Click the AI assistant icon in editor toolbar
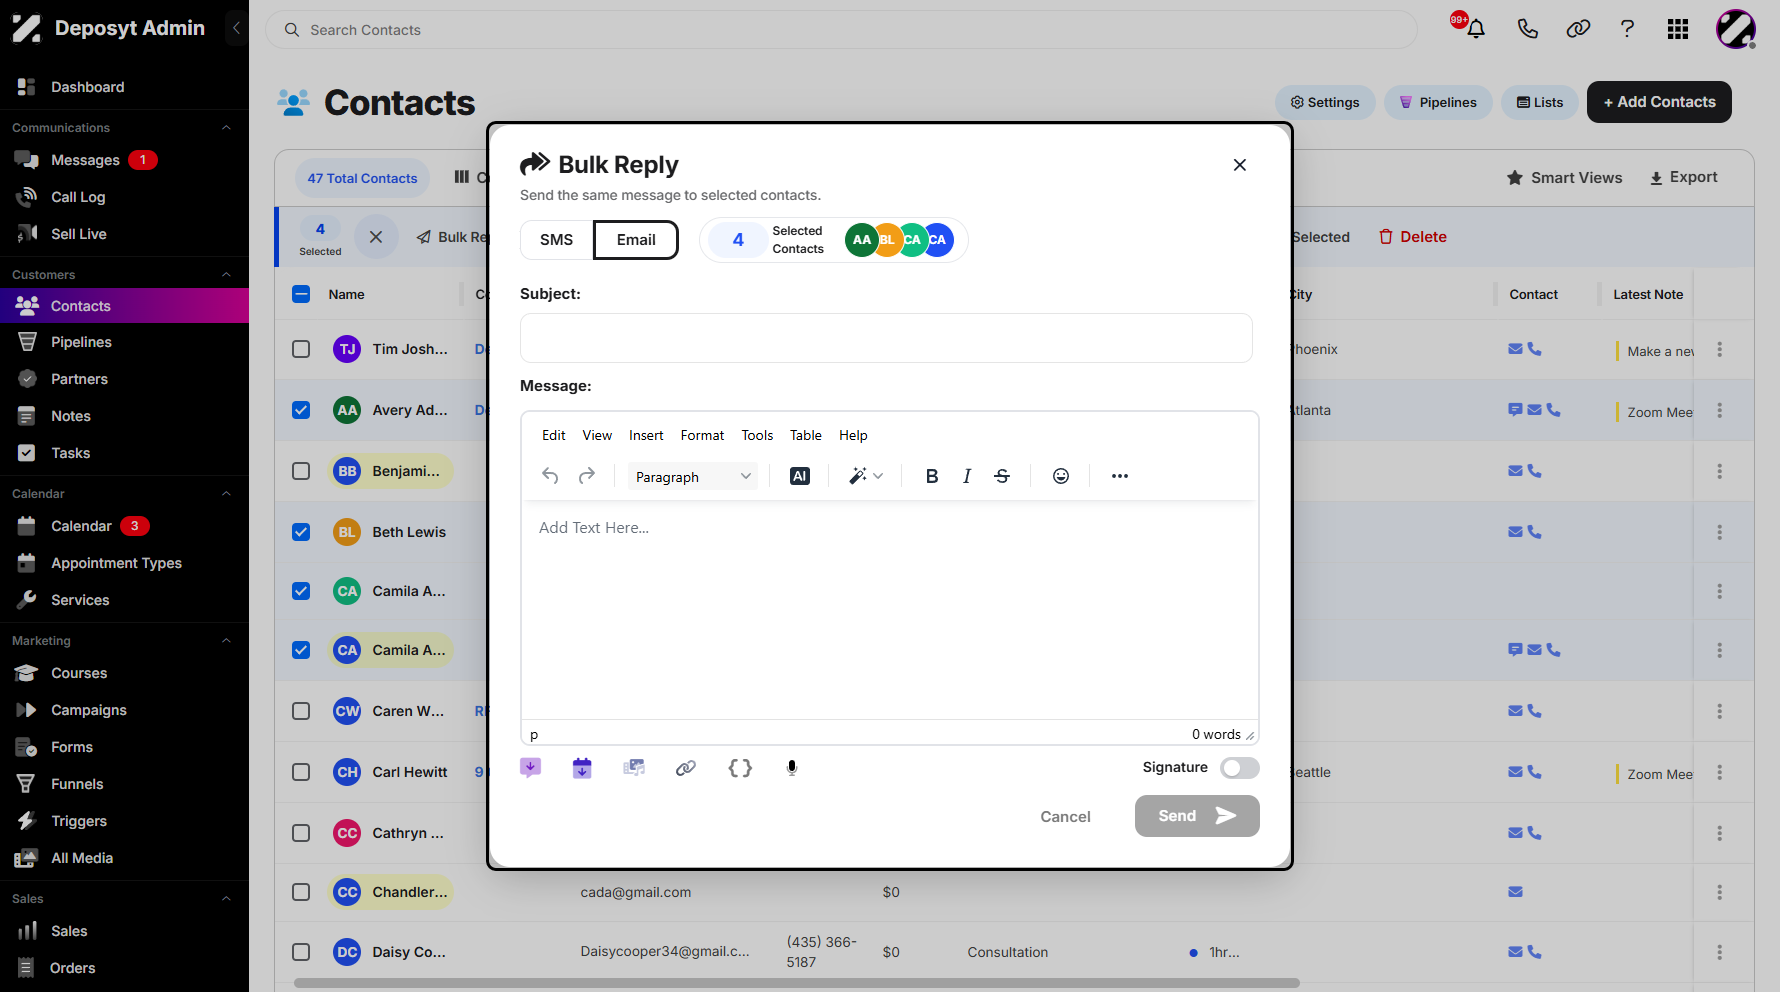 pos(799,476)
